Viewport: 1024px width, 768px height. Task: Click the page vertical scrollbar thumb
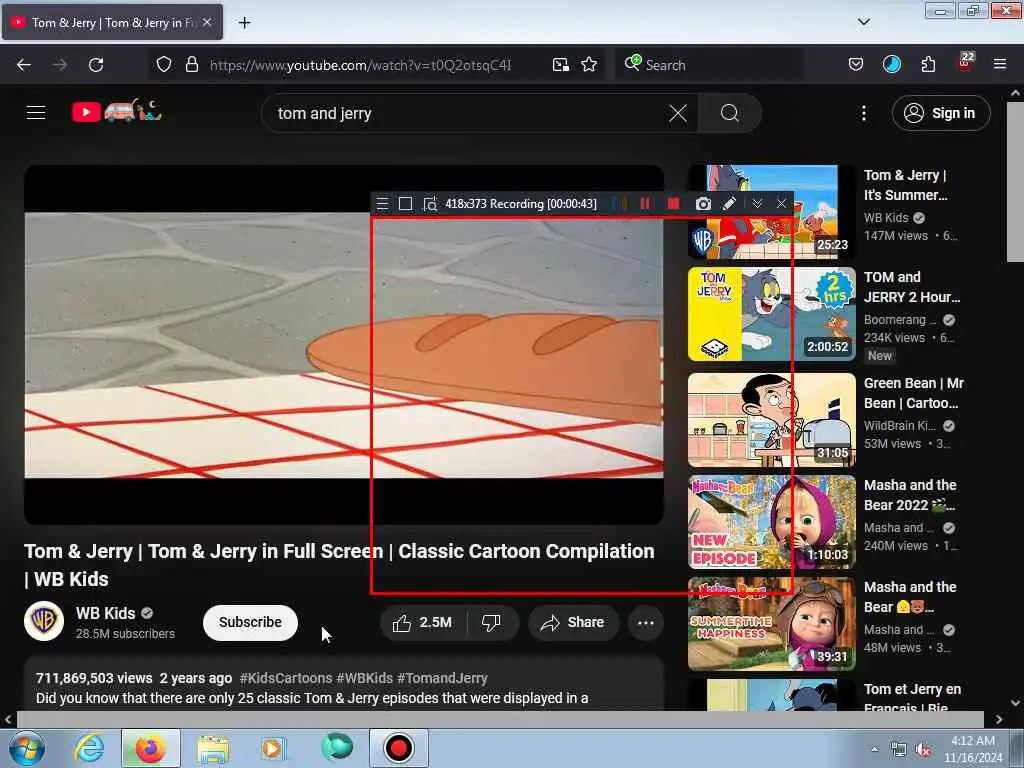(1015, 182)
